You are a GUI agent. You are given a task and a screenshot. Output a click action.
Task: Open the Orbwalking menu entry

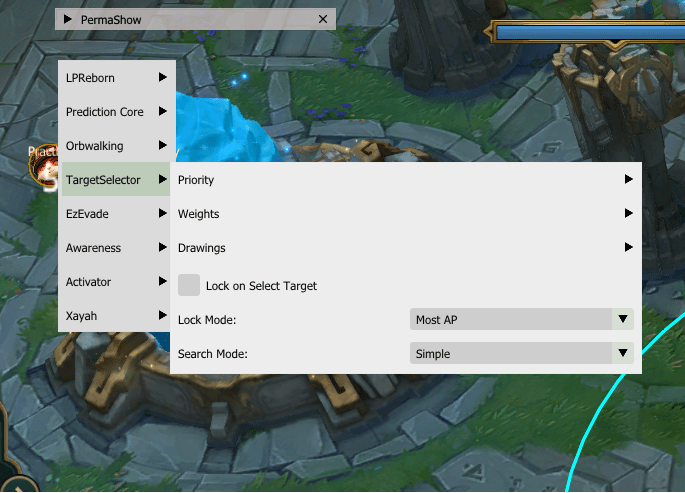click(116, 146)
